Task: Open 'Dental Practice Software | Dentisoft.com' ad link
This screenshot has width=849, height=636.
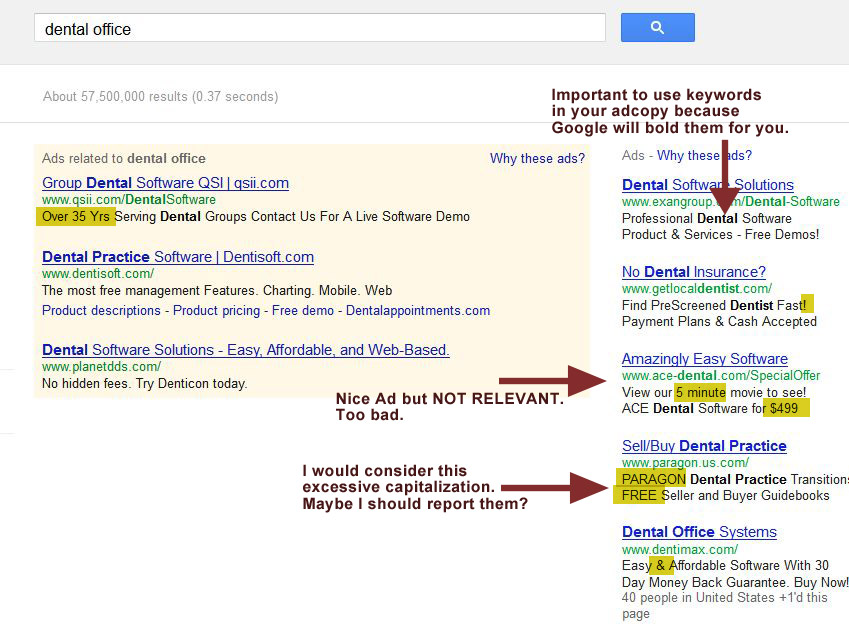Action: pyautogui.click(x=178, y=257)
